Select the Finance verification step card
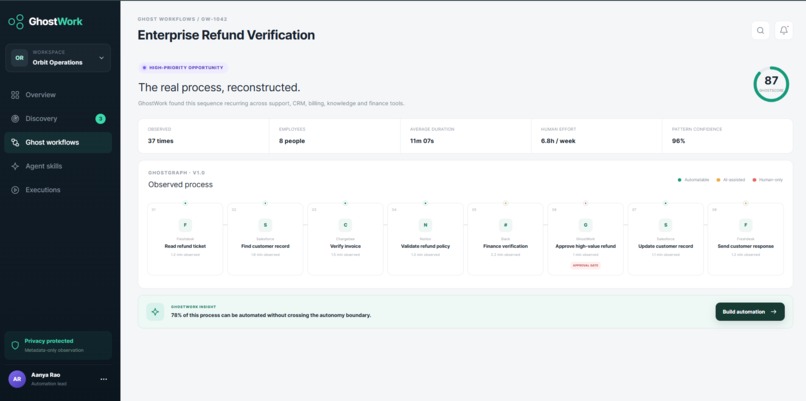 click(x=505, y=239)
